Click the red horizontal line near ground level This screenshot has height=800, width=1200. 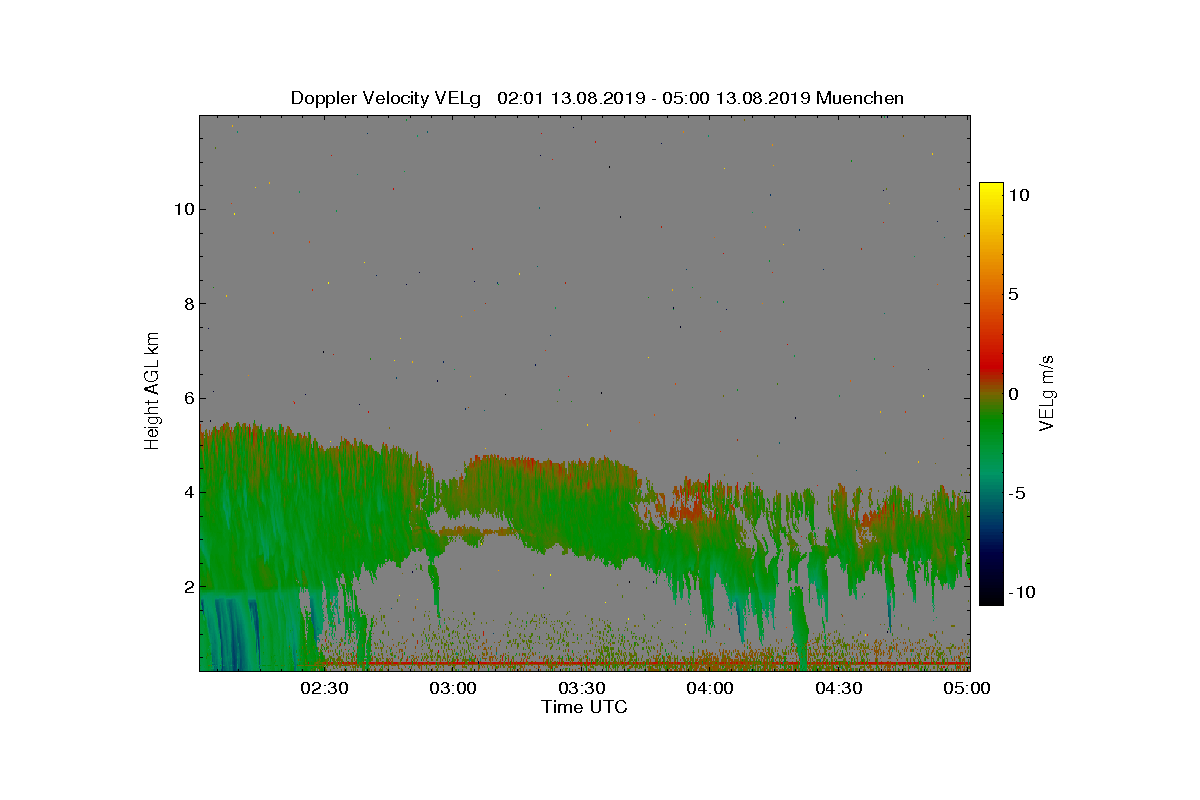tap(645, 663)
